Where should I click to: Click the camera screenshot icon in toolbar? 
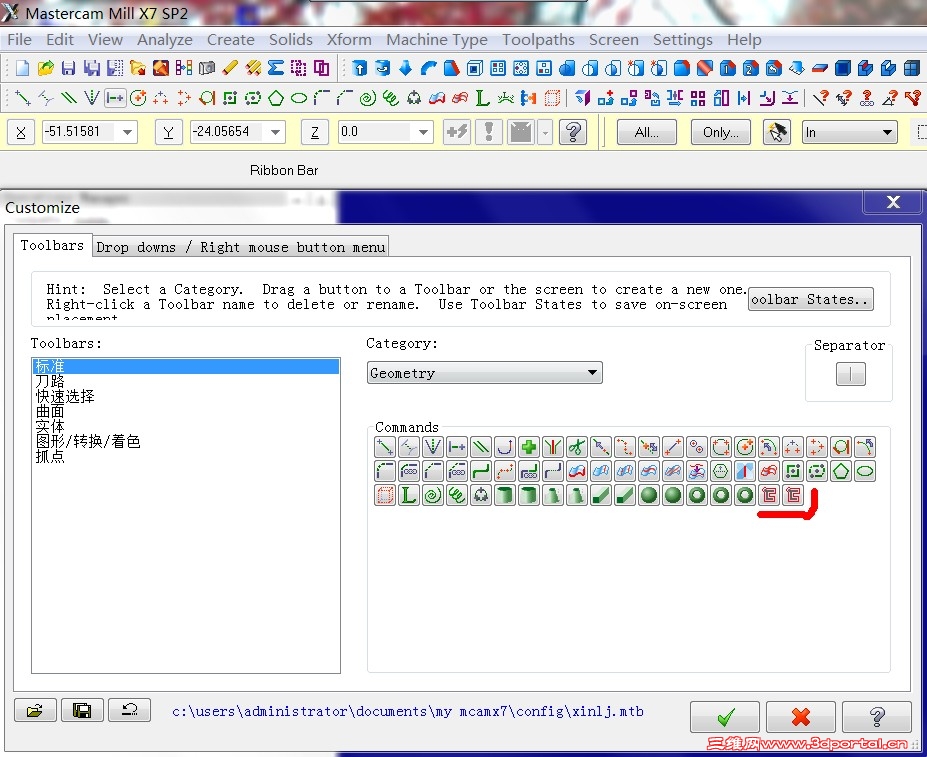(207, 68)
